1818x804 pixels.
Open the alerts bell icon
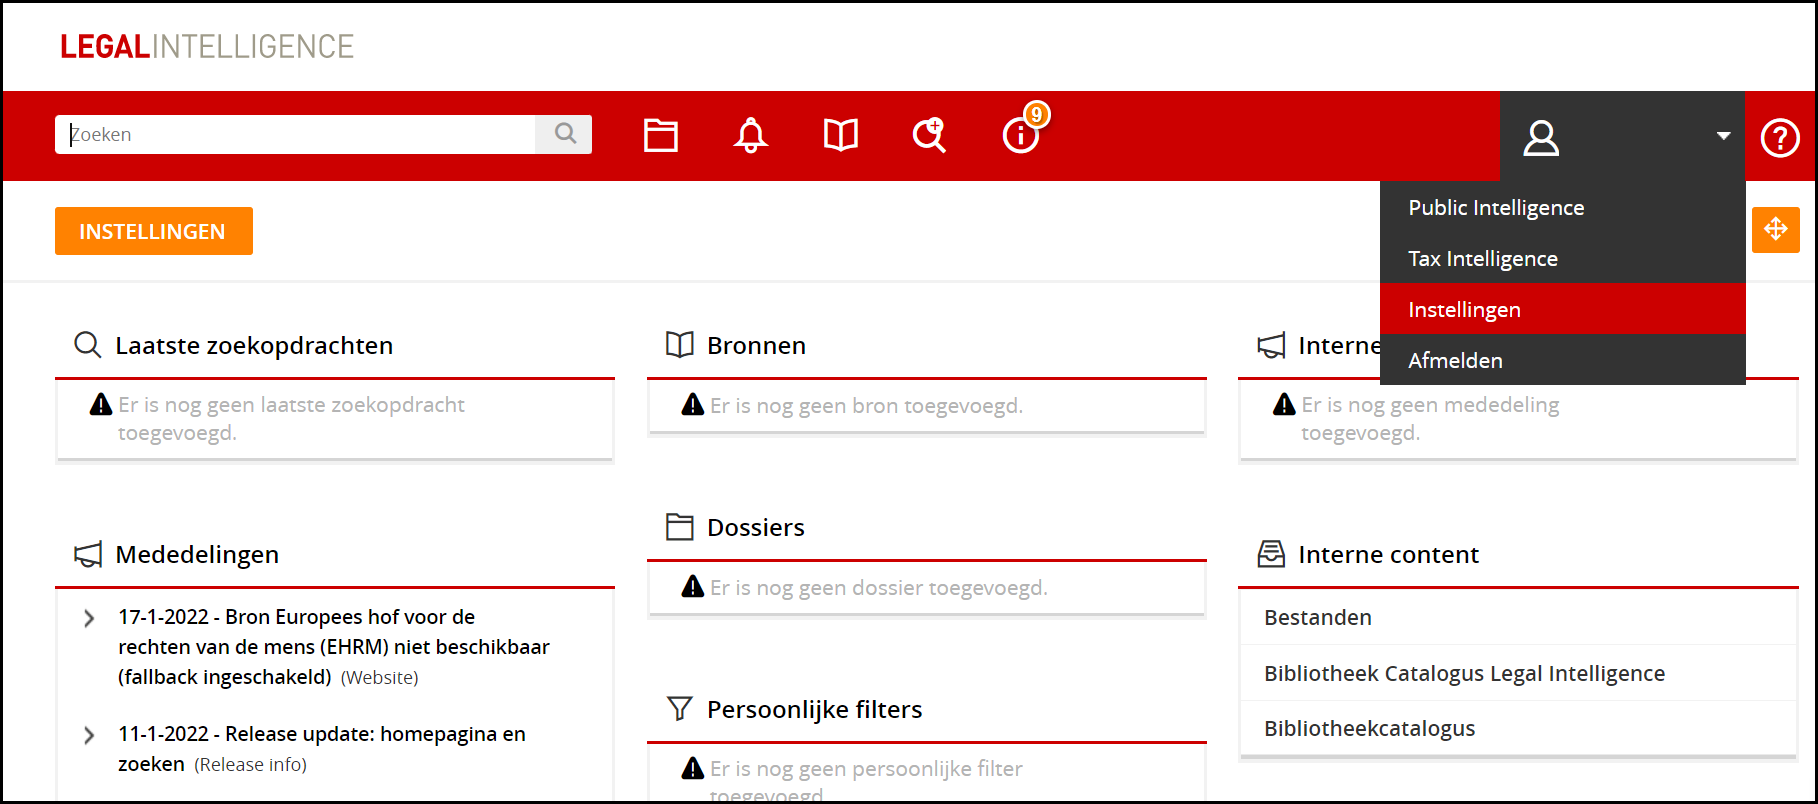point(751,135)
